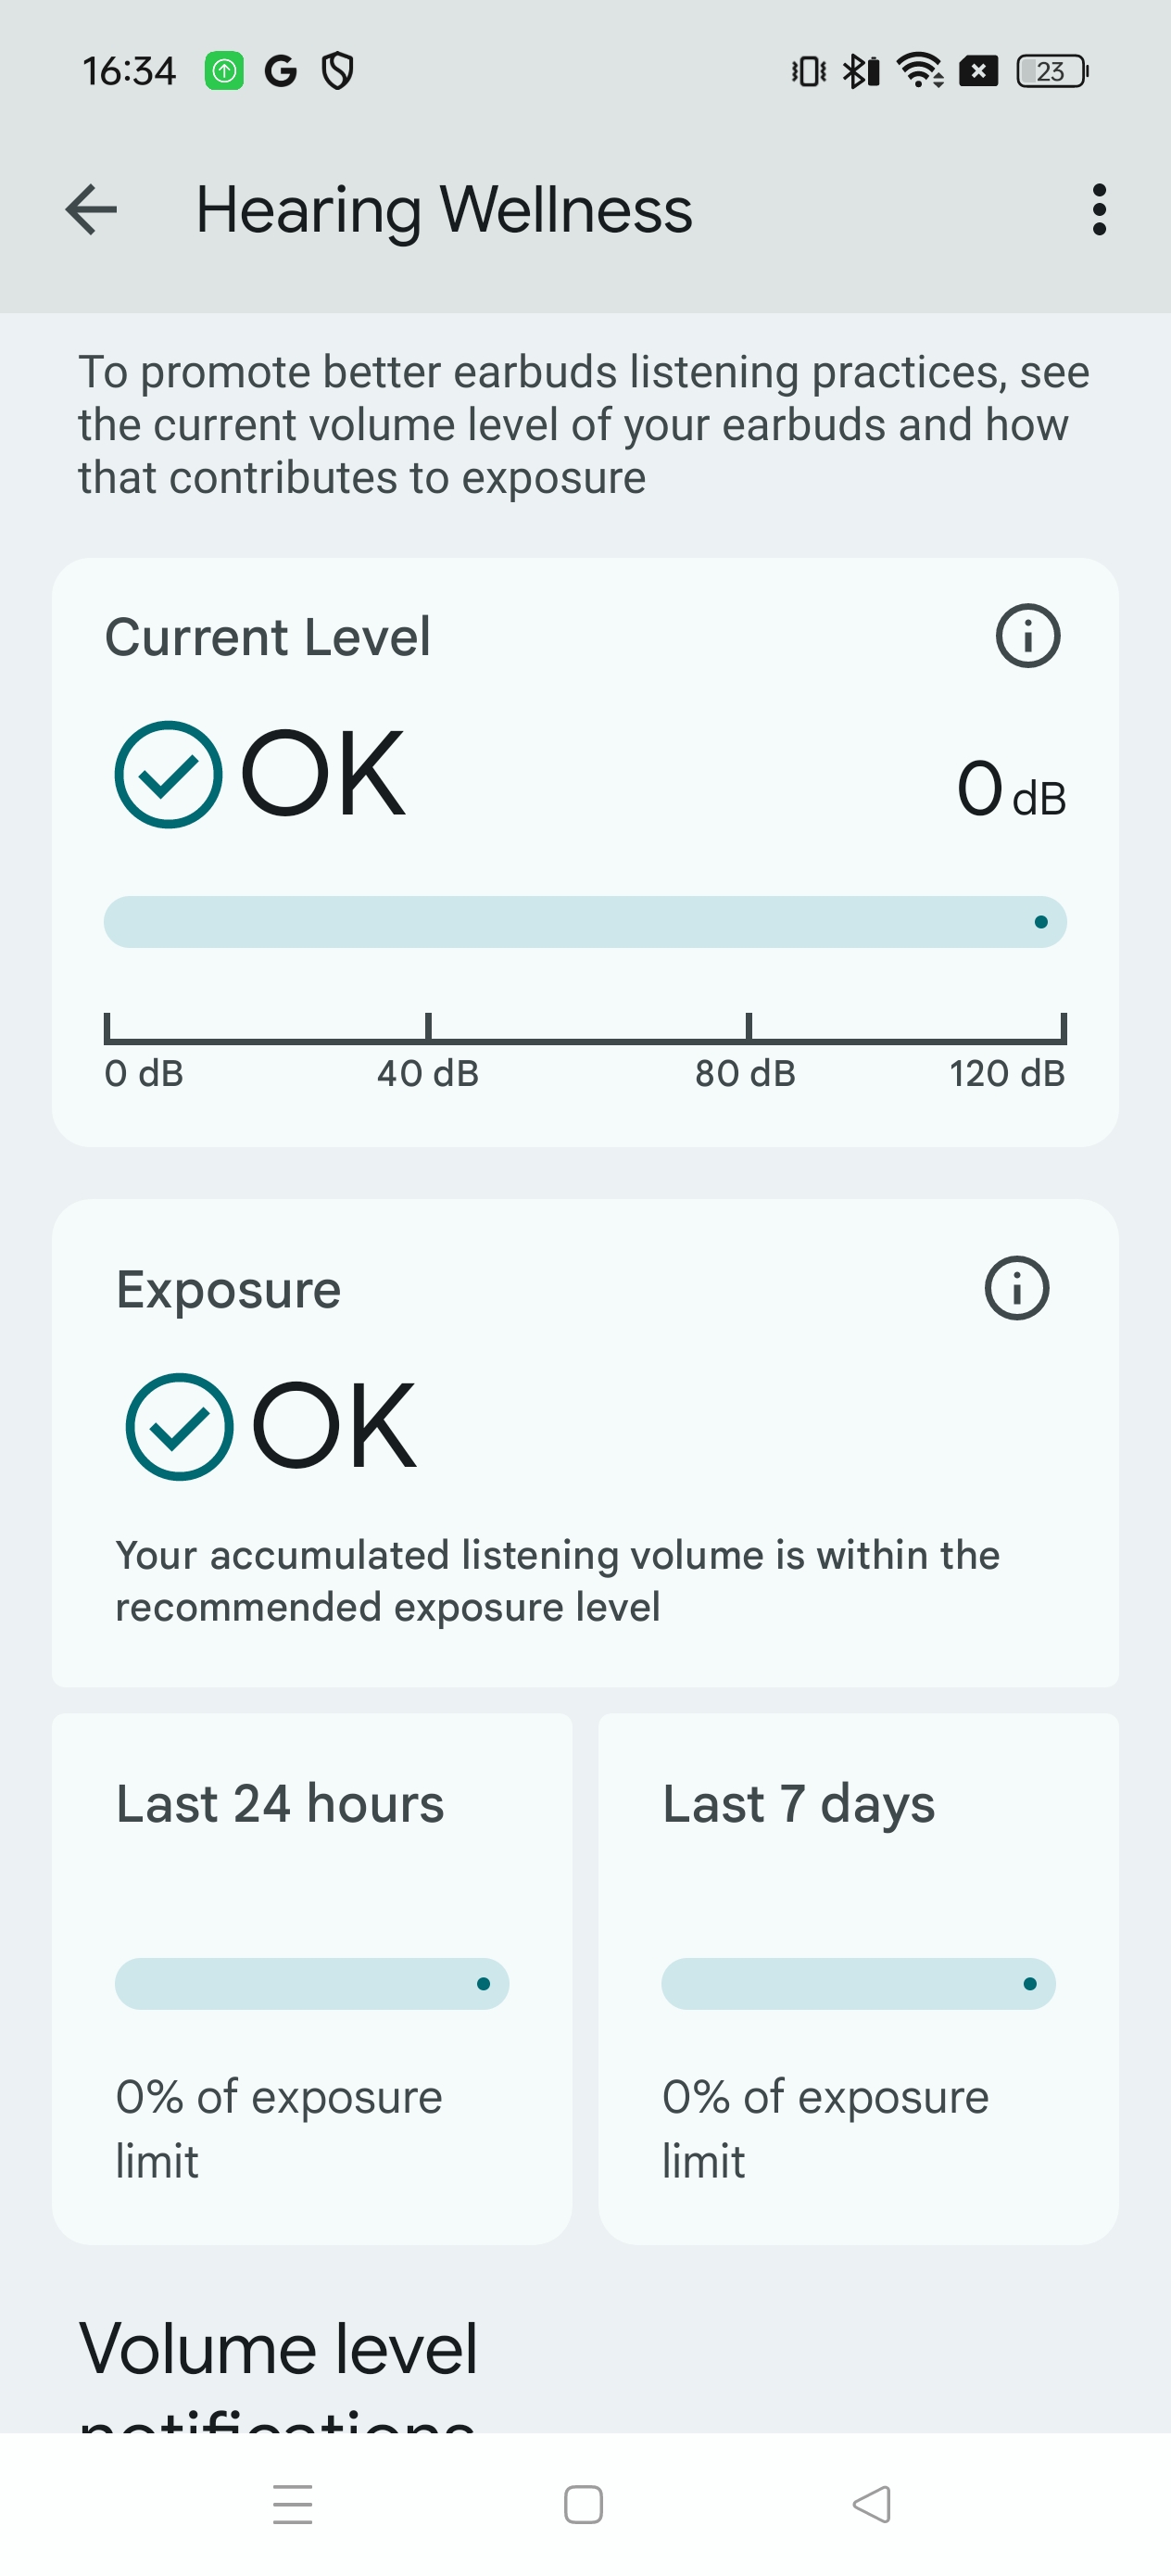Screen dimensions: 1171x2576
Task: Tap the Exposure OK checkmark icon
Action: click(179, 1426)
